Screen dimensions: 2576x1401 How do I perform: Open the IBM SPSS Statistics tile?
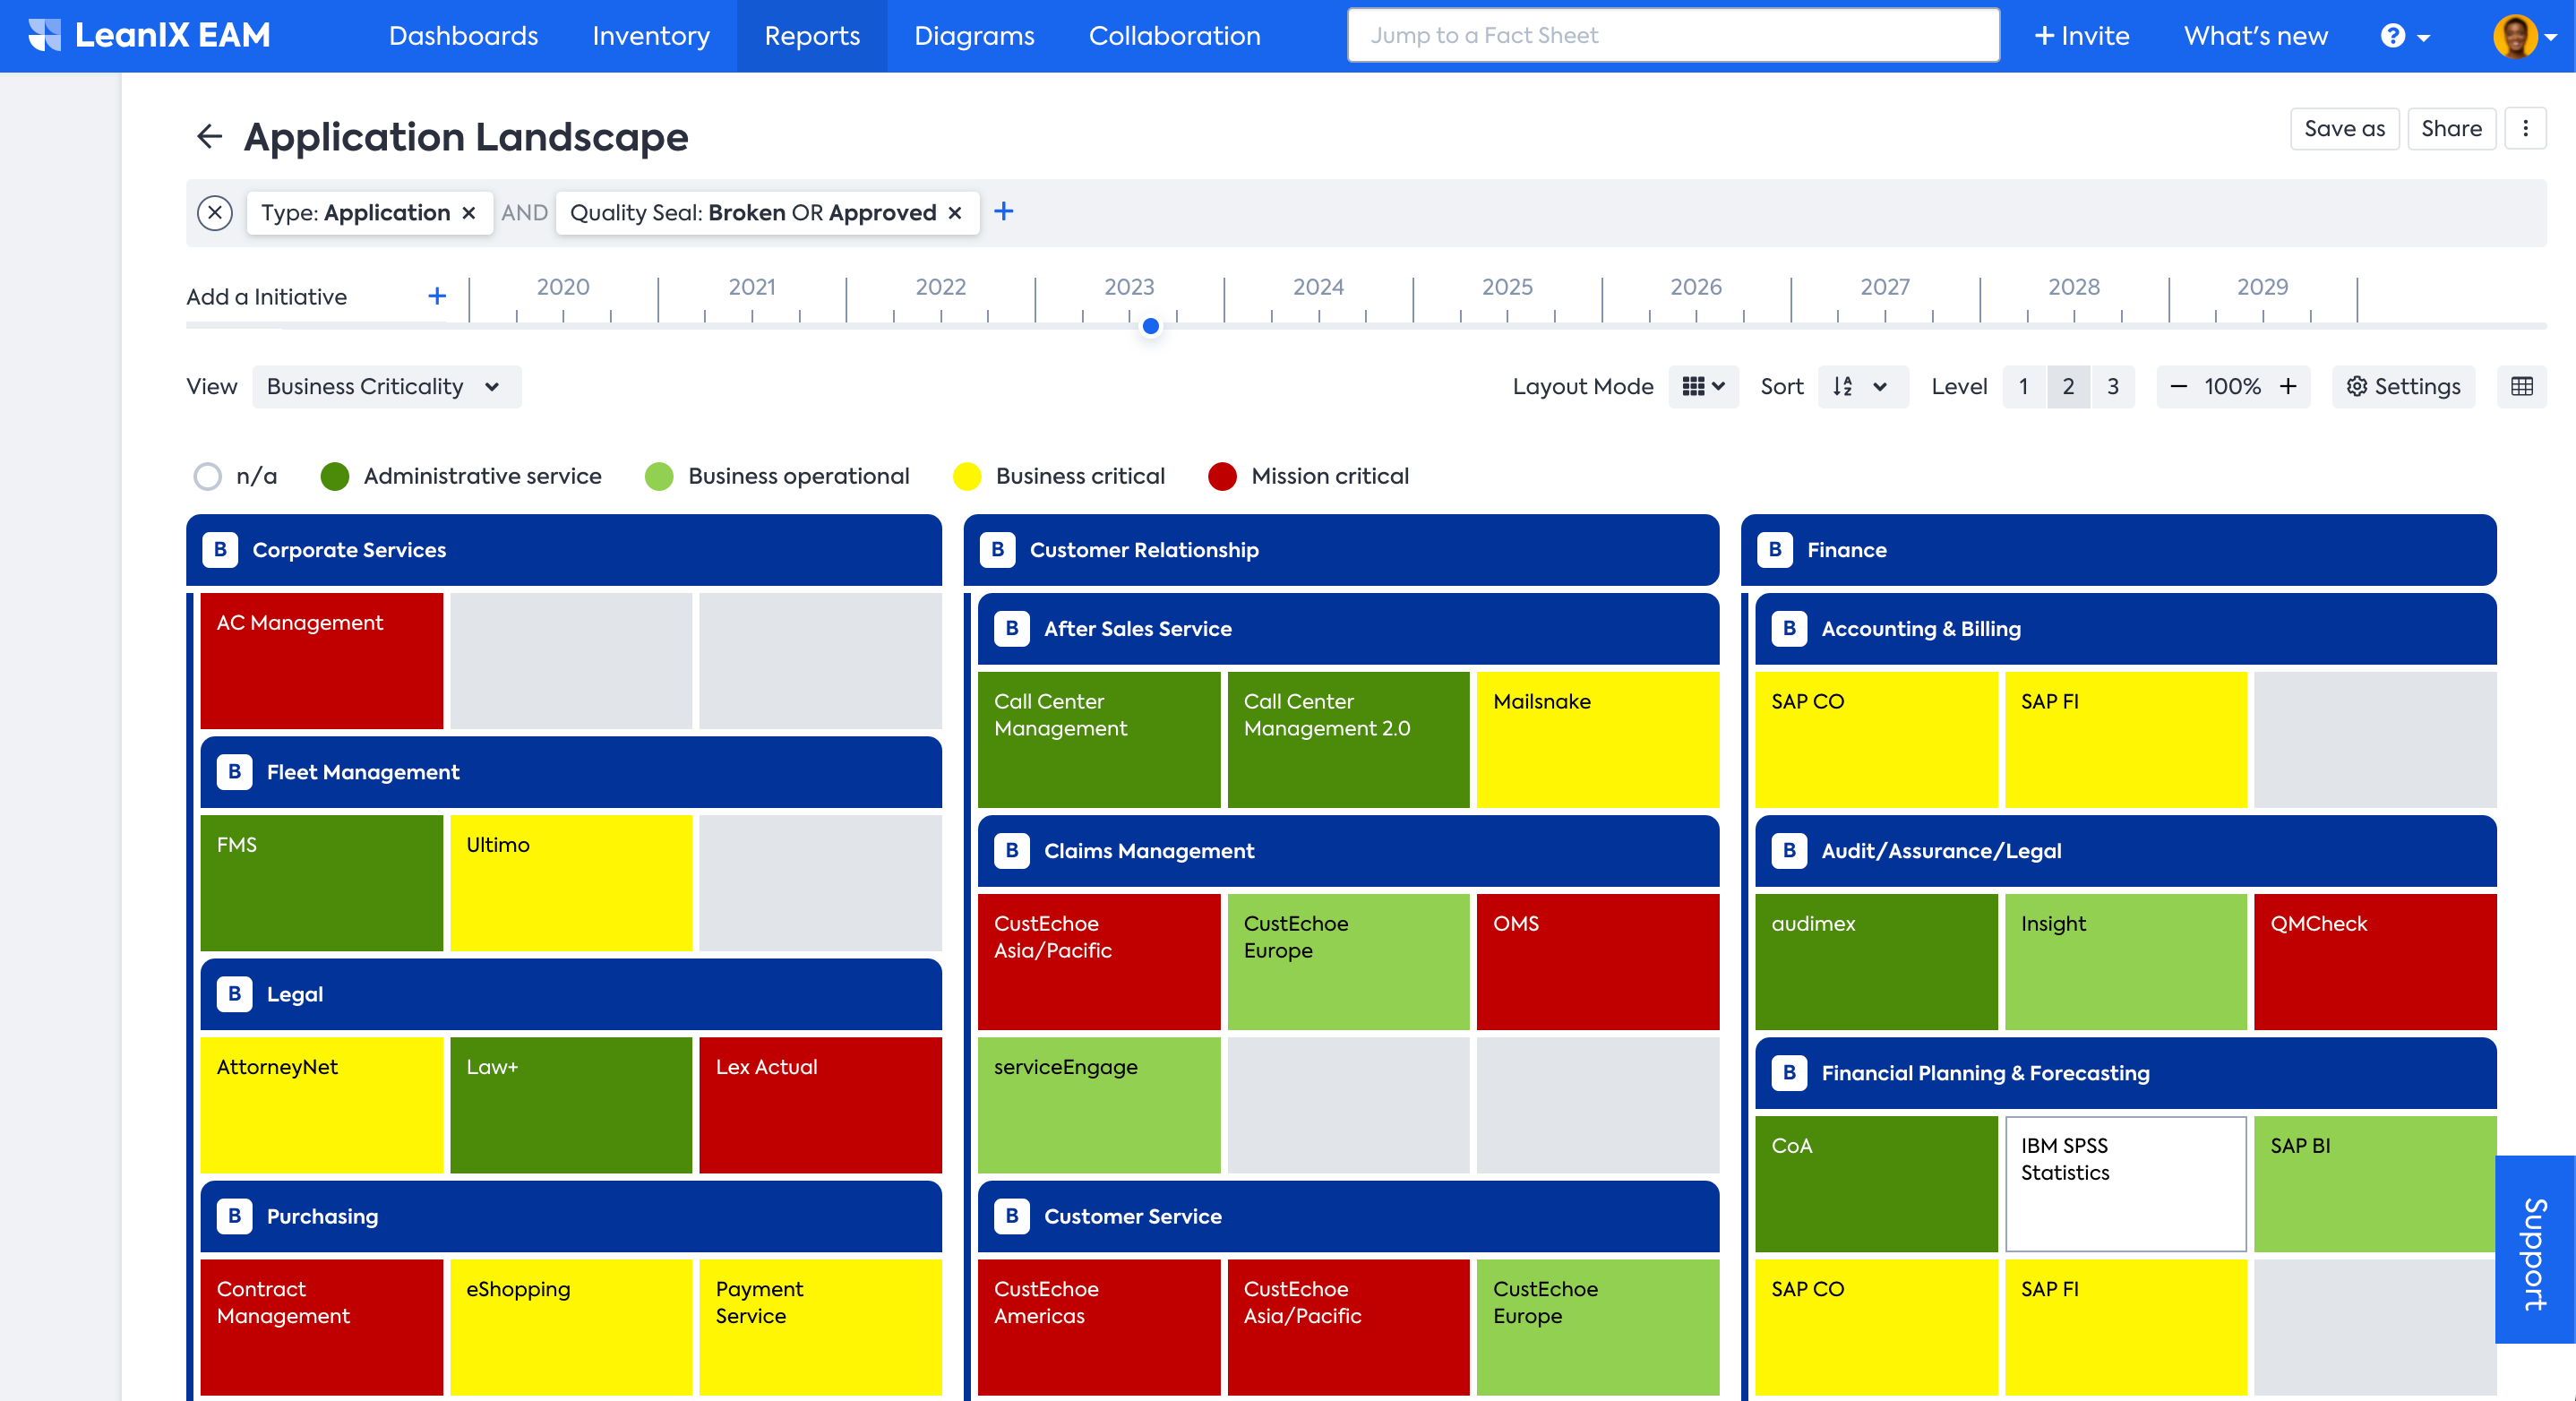coord(2125,1184)
